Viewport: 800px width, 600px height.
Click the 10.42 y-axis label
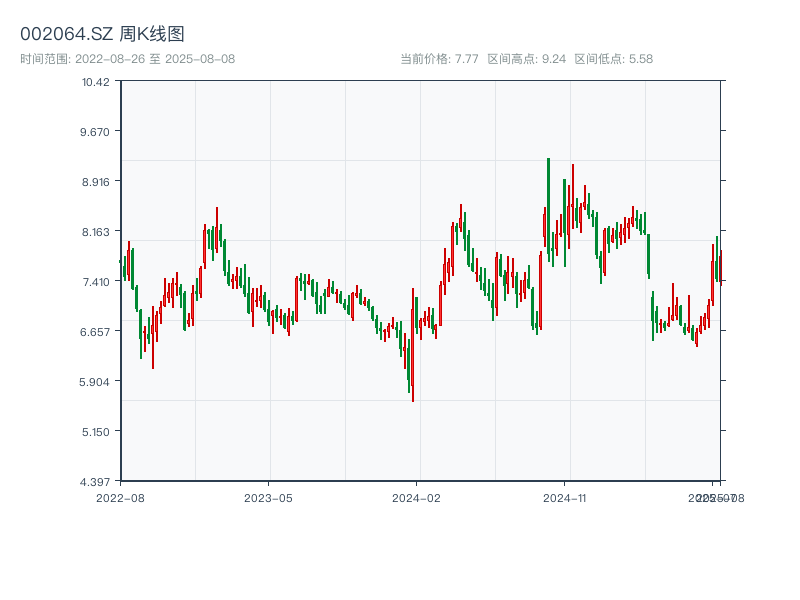click(x=96, y=81)
